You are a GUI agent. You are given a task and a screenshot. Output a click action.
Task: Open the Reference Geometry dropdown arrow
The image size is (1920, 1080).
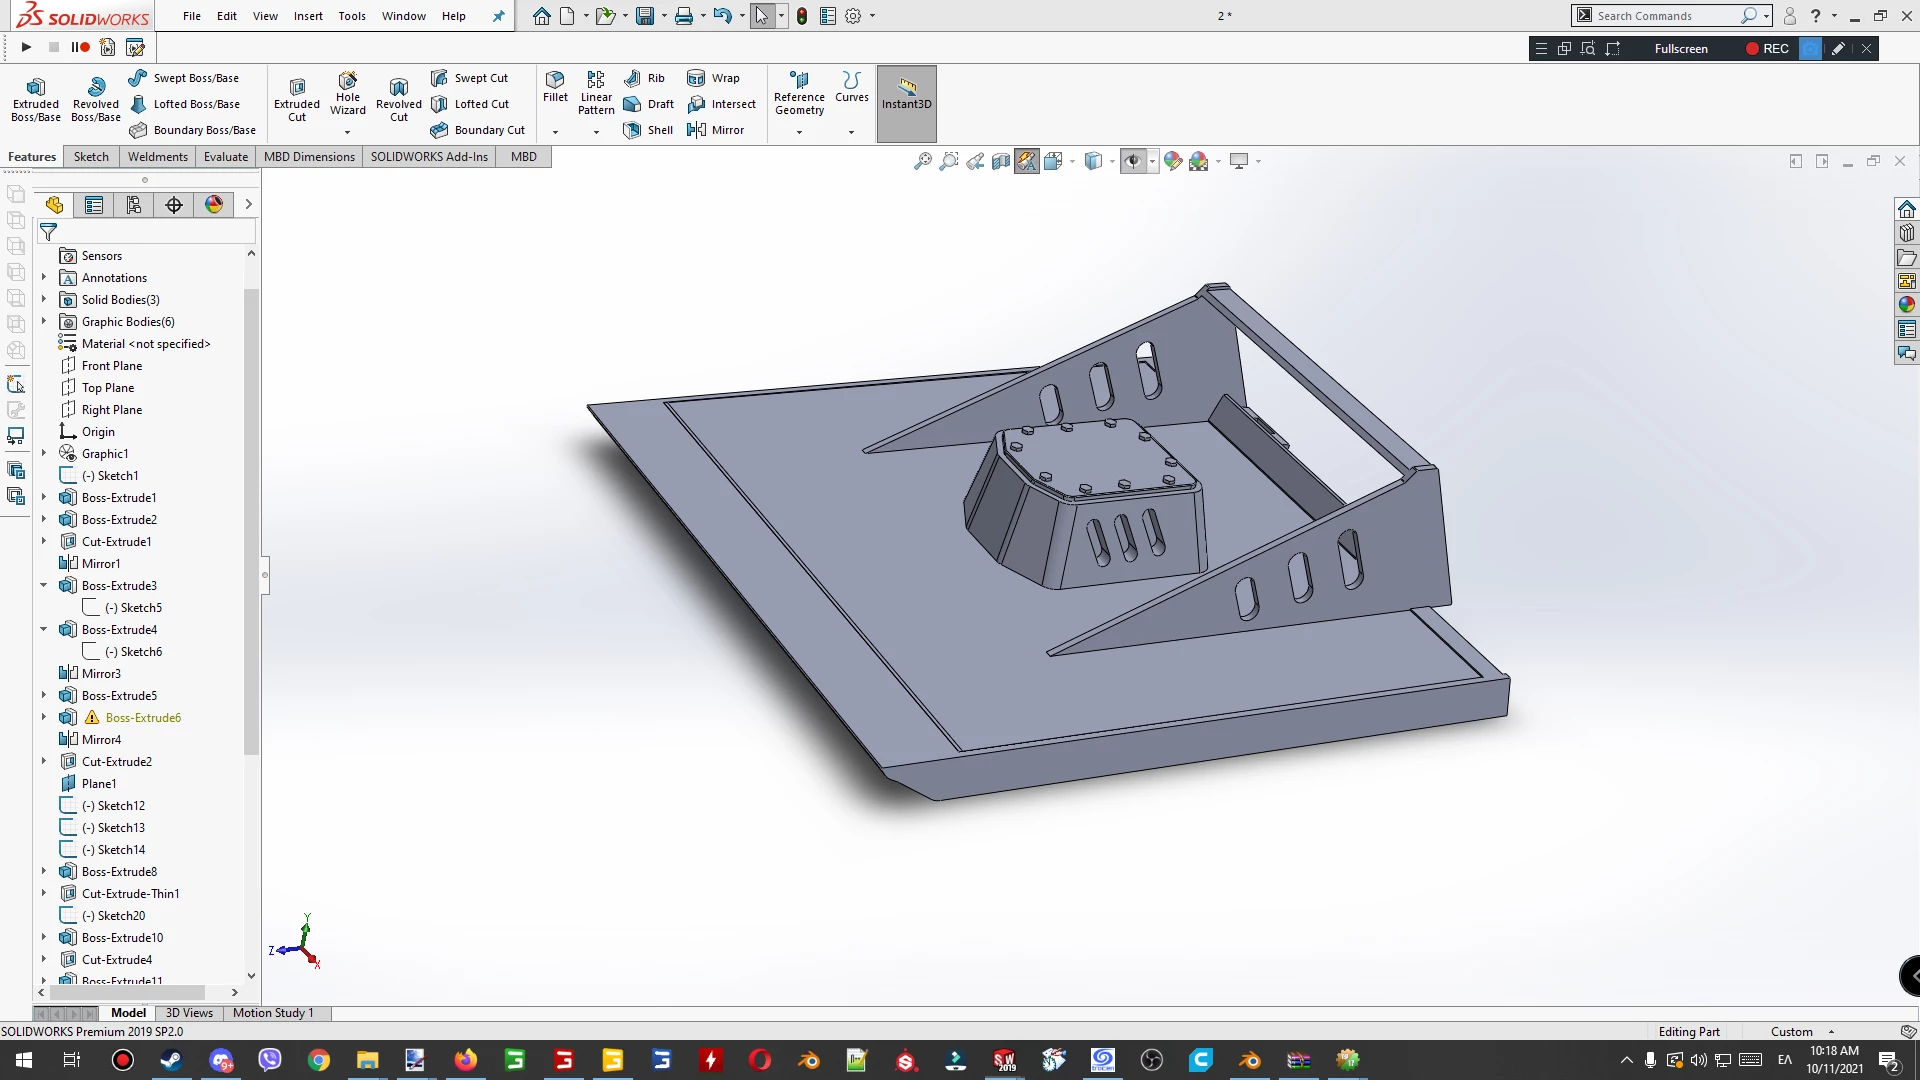click(799, 132)
